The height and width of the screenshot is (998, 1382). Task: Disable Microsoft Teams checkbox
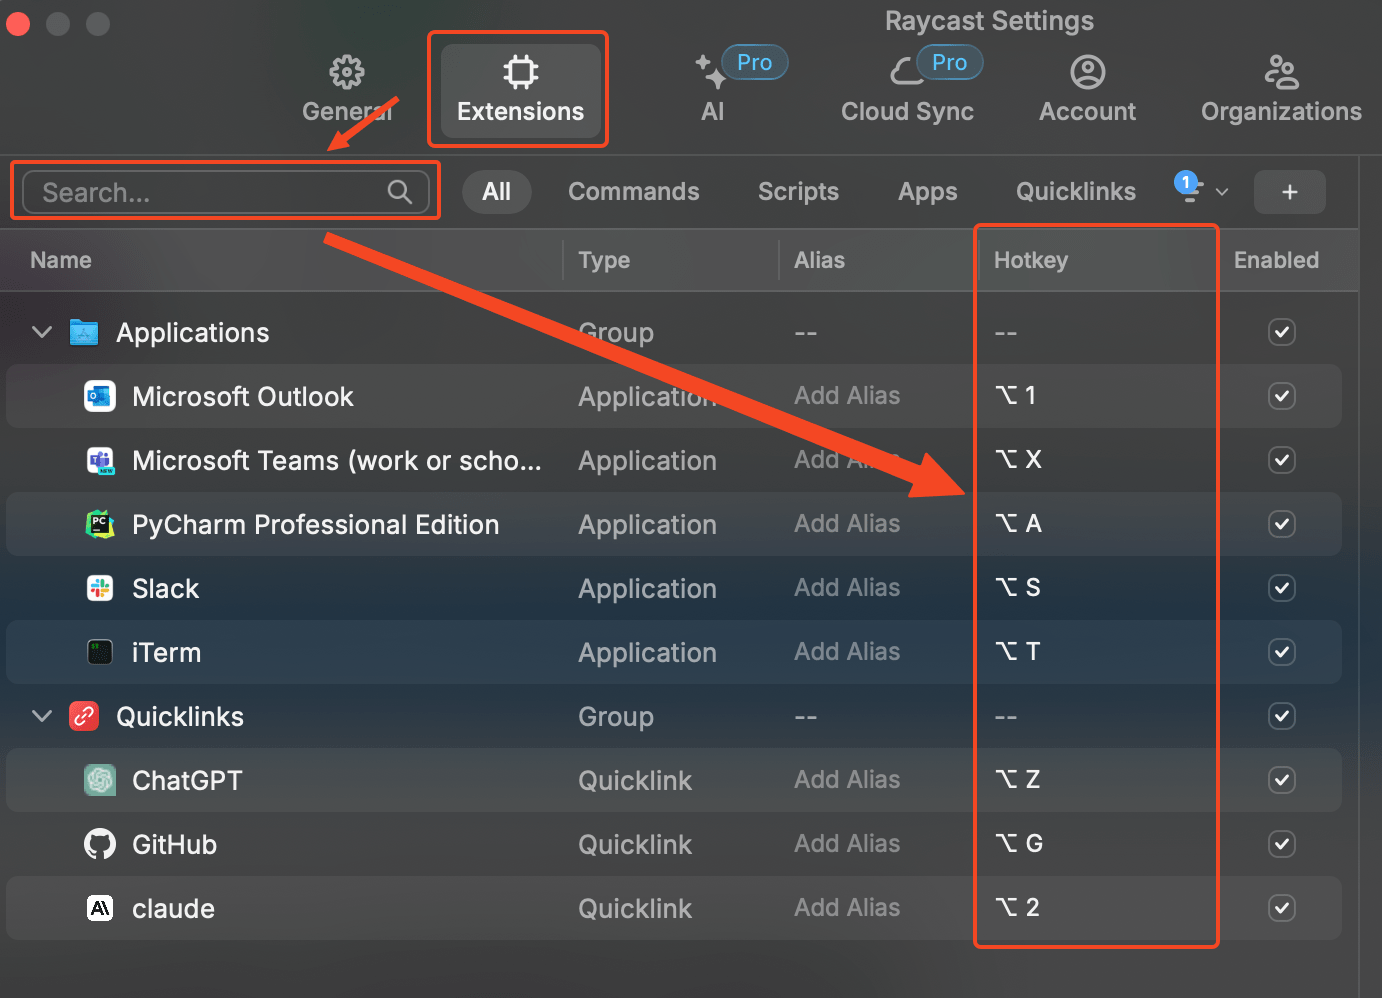tap(1282, 460)
